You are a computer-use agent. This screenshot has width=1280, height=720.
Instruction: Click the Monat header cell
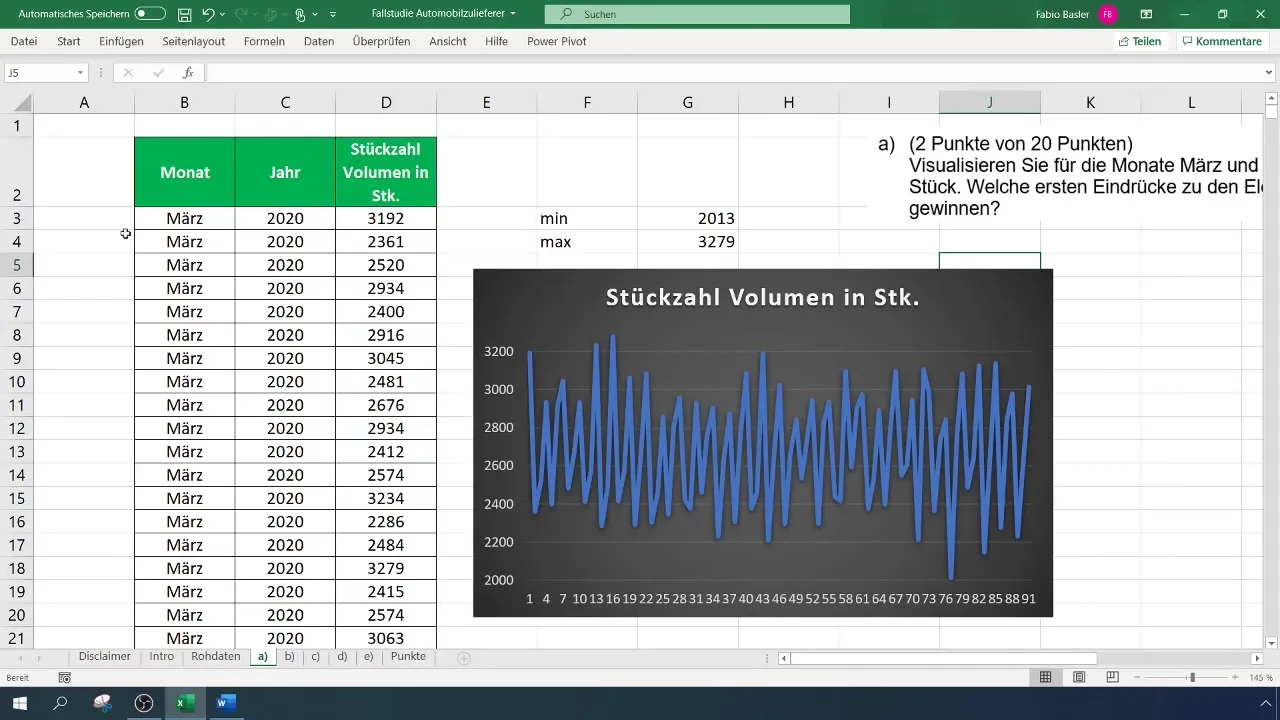tap(185, 172)
